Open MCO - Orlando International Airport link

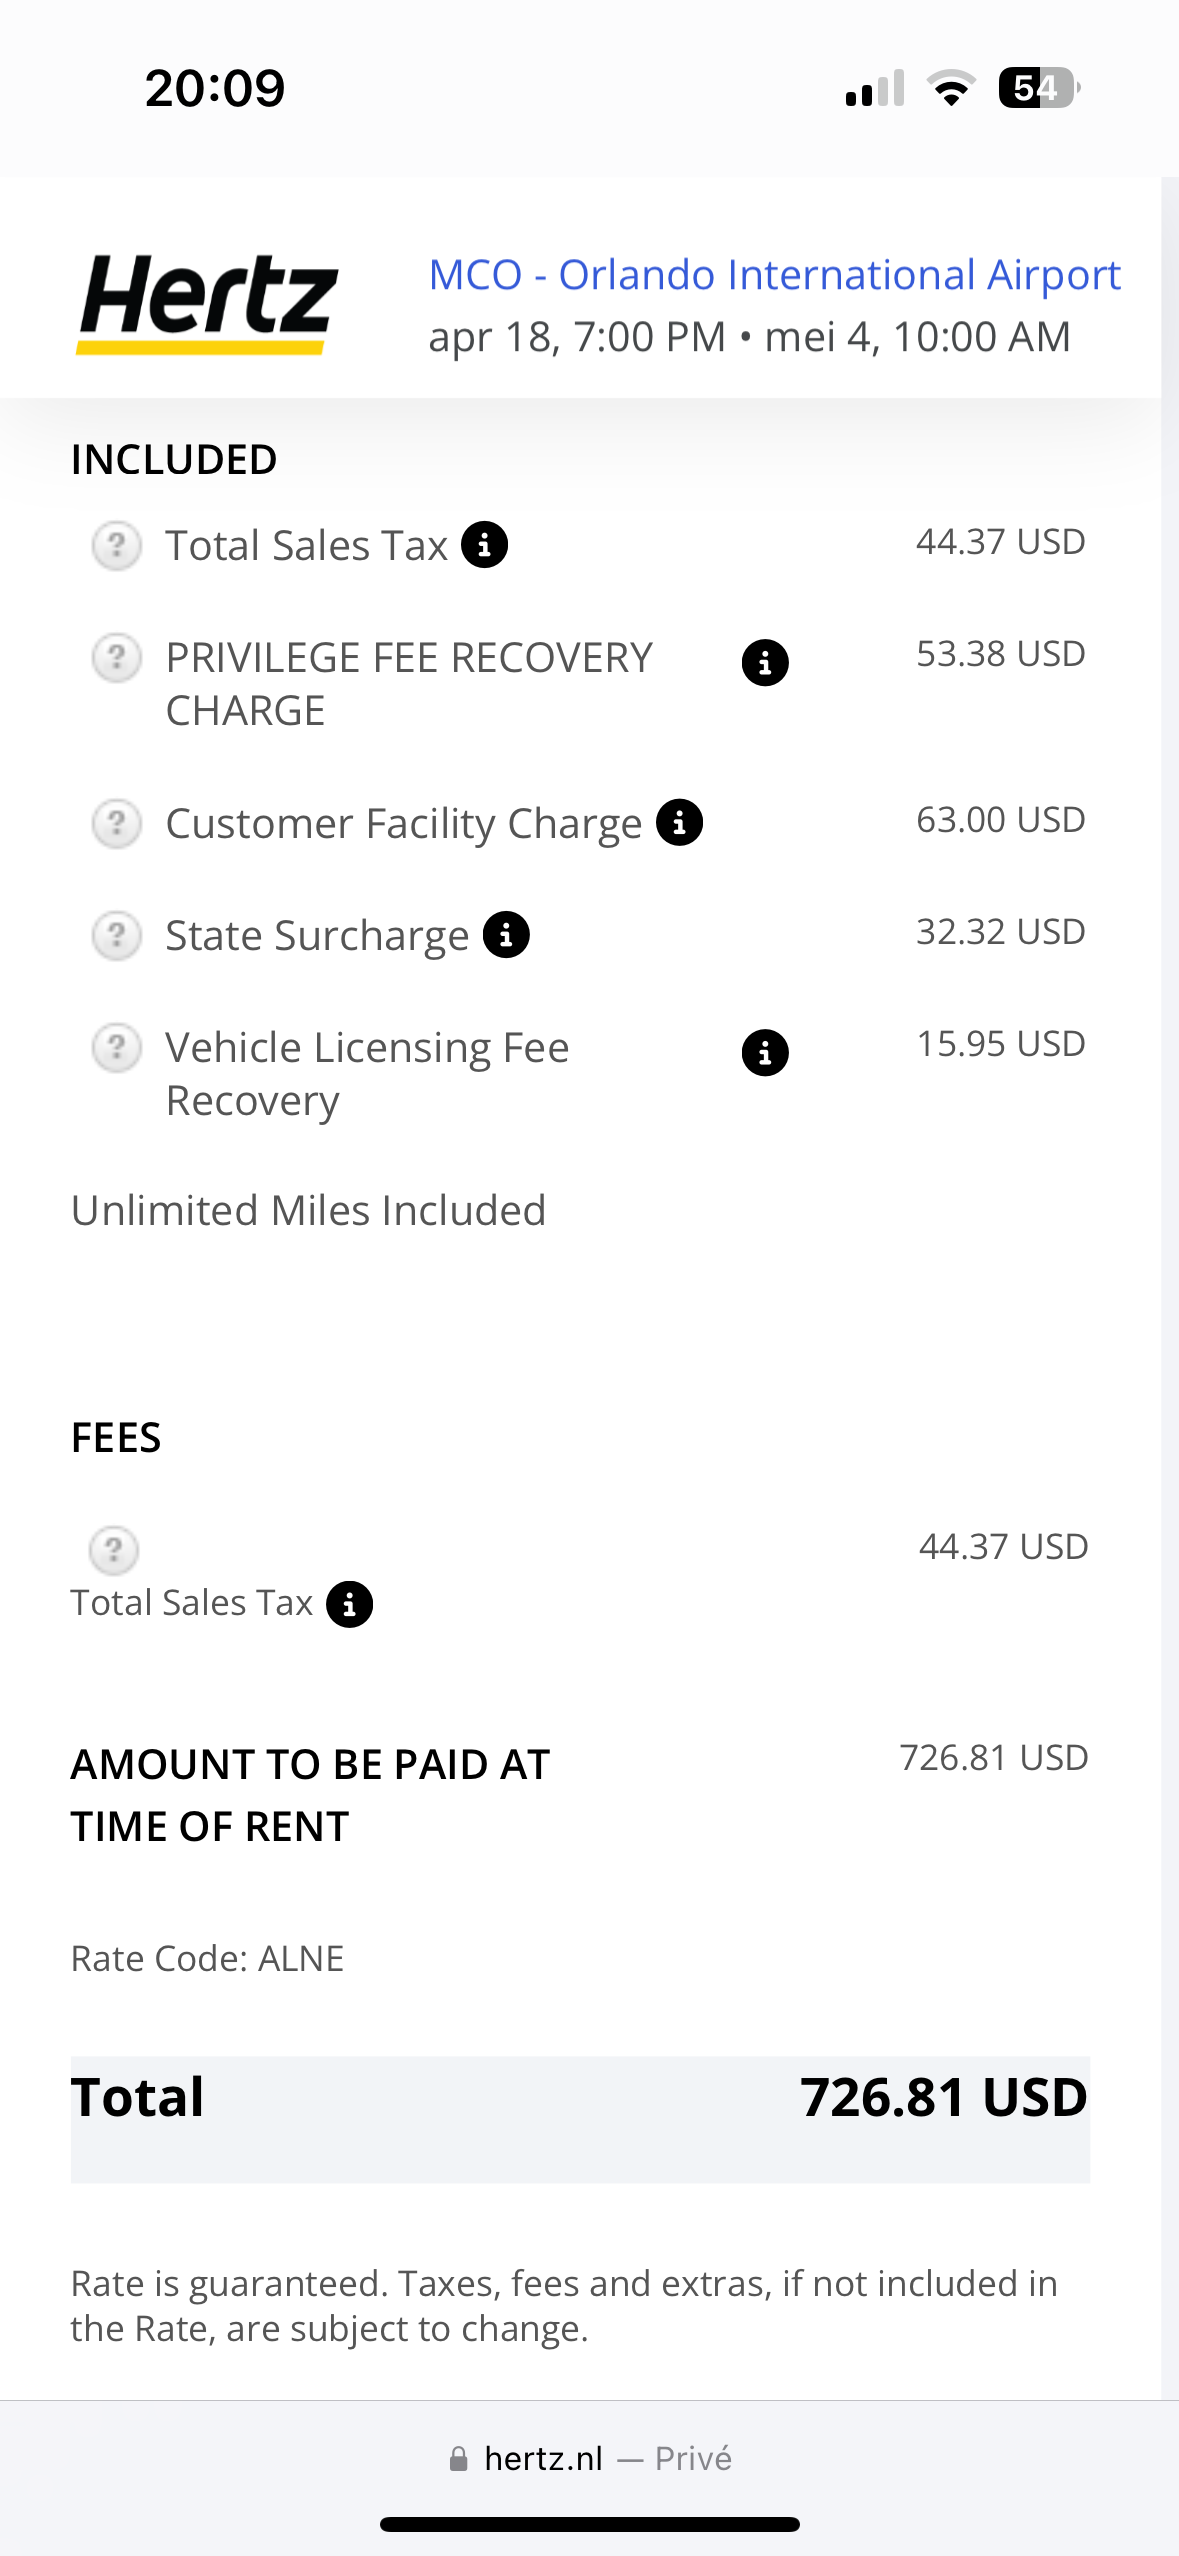(x=774, y=275)
